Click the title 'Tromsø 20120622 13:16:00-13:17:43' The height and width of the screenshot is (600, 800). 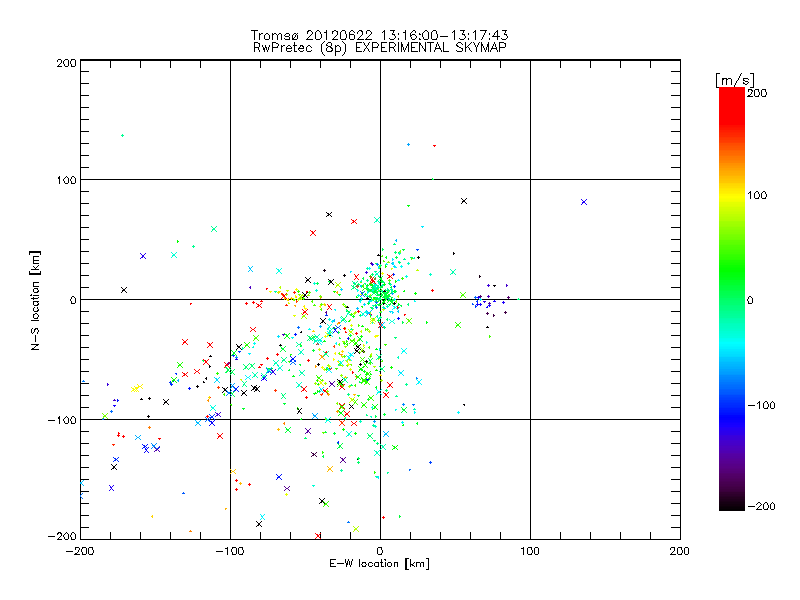379,35
